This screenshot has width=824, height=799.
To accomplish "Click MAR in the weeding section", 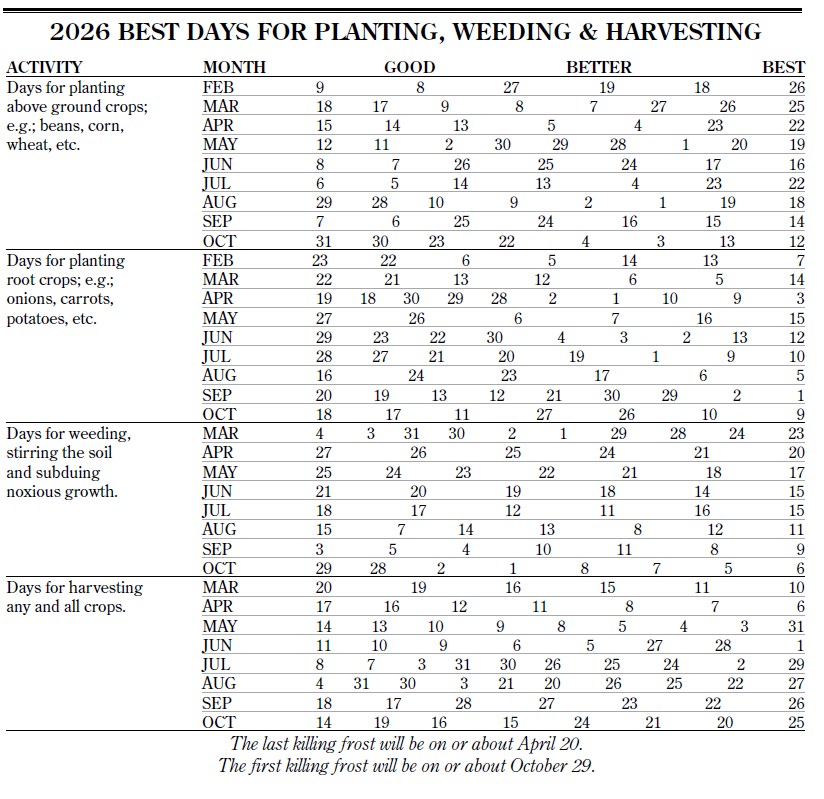I will pyautogui.click(x=219, y=434).
